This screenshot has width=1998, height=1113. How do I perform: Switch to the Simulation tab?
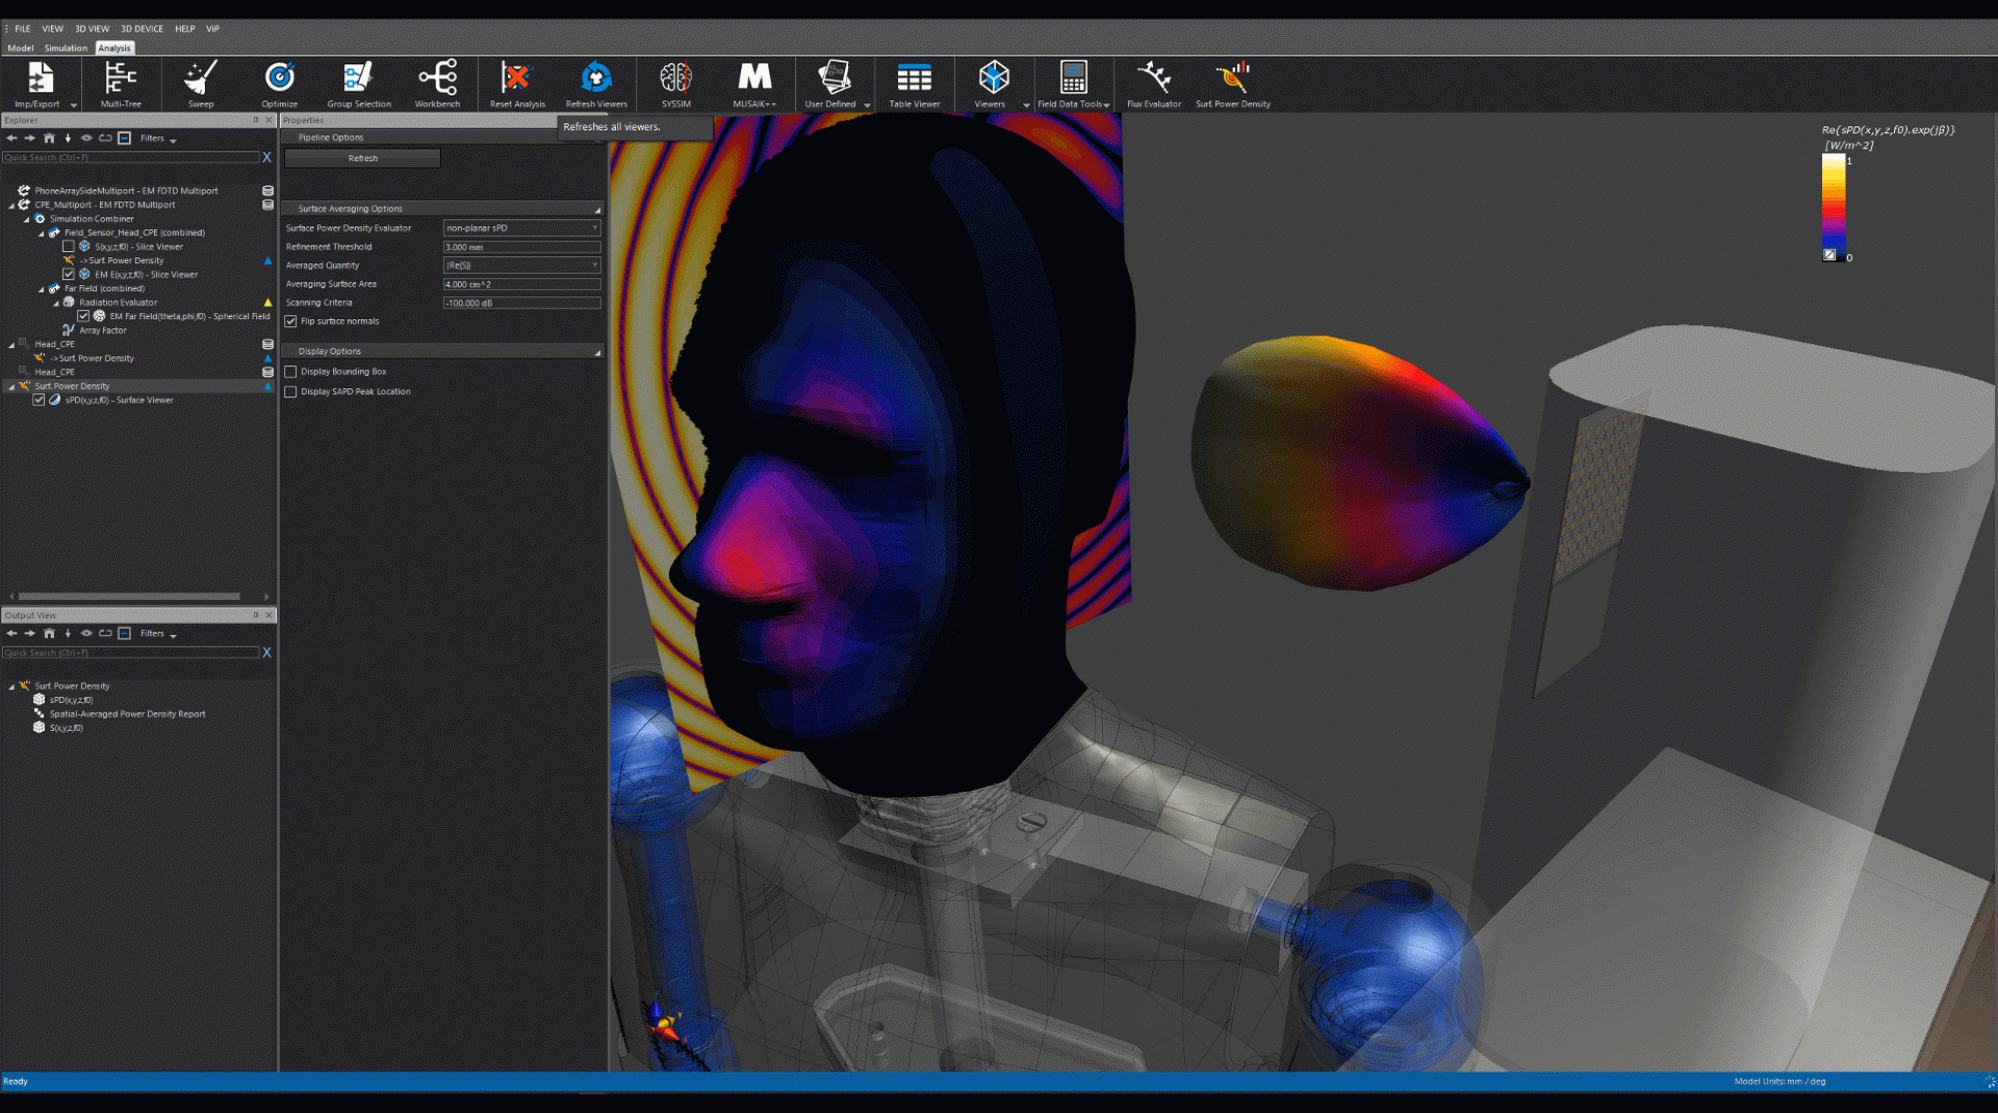(65, 47)
